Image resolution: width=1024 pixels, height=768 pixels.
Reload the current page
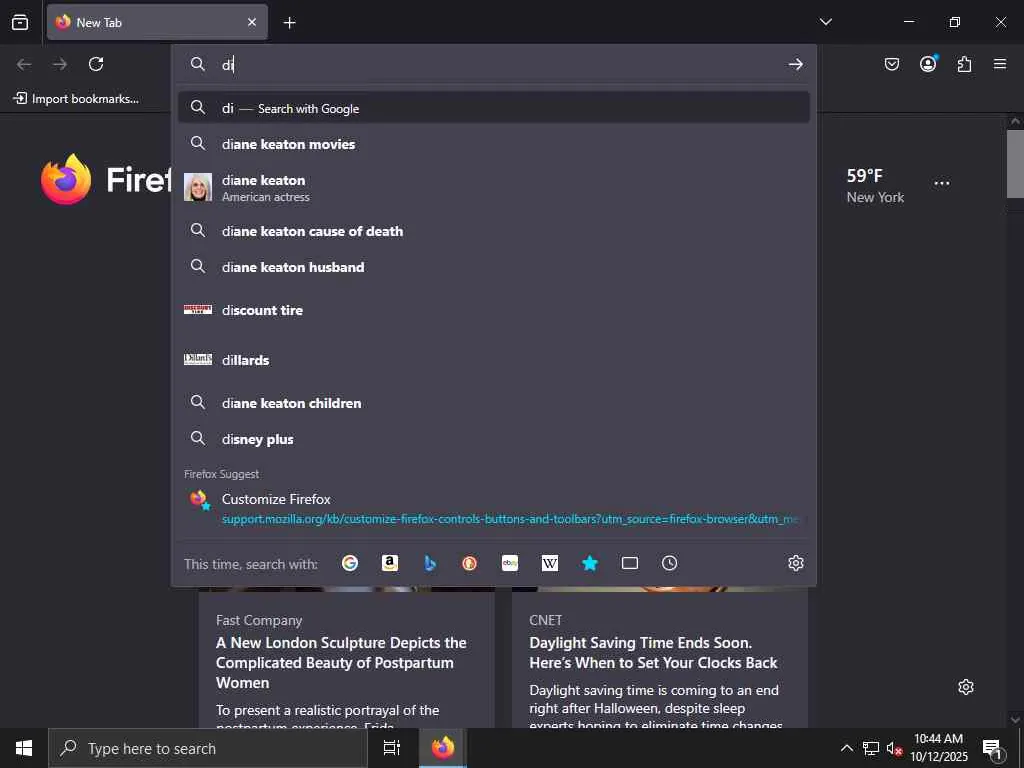tap(96, 64)
